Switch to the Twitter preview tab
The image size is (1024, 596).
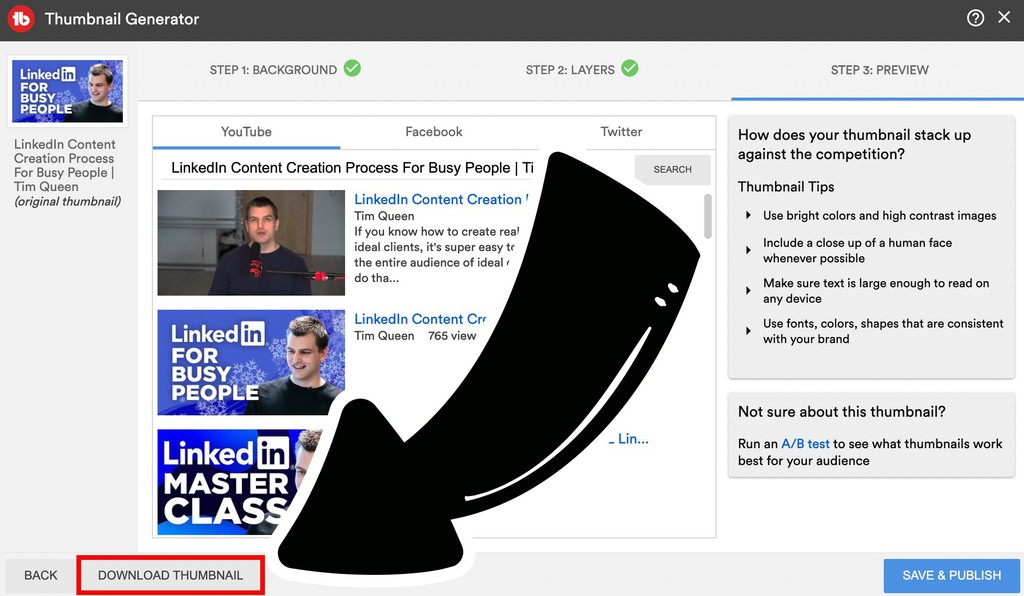coord(621,132)
